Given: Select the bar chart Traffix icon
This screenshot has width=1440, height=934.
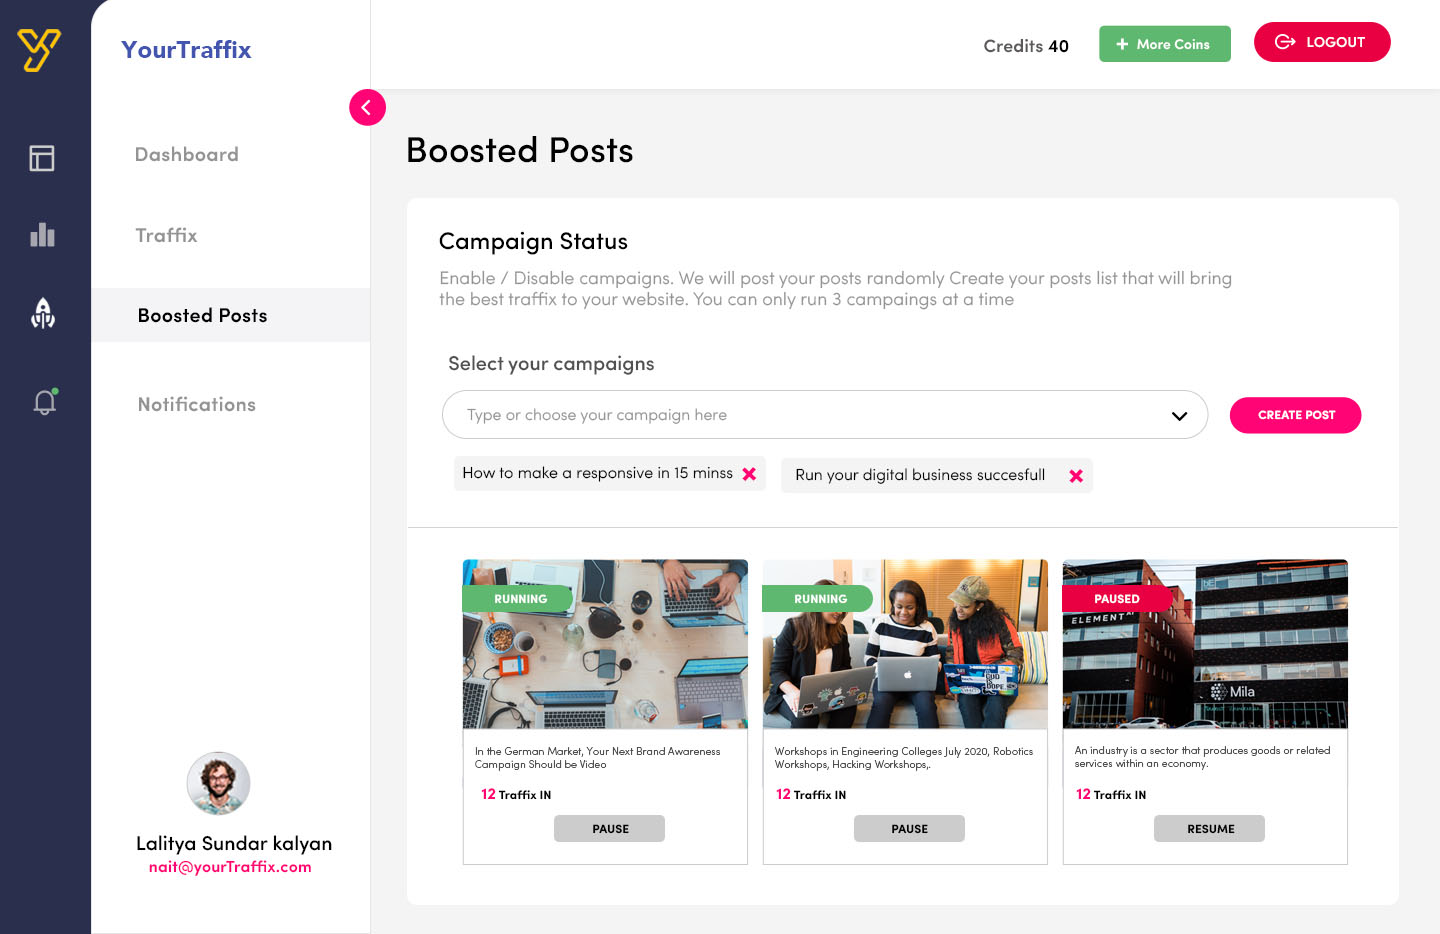Looking at the screenshot, I should 42,235.
